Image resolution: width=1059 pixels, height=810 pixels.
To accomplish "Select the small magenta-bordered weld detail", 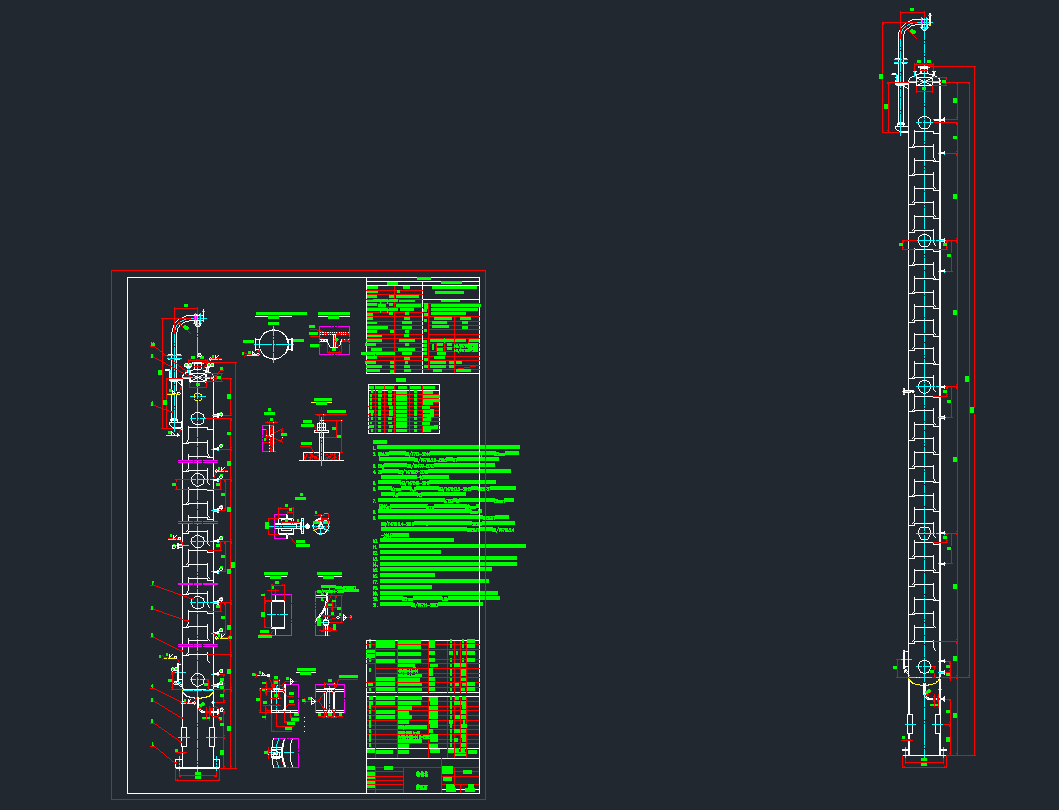I will (x=271, y=437).
